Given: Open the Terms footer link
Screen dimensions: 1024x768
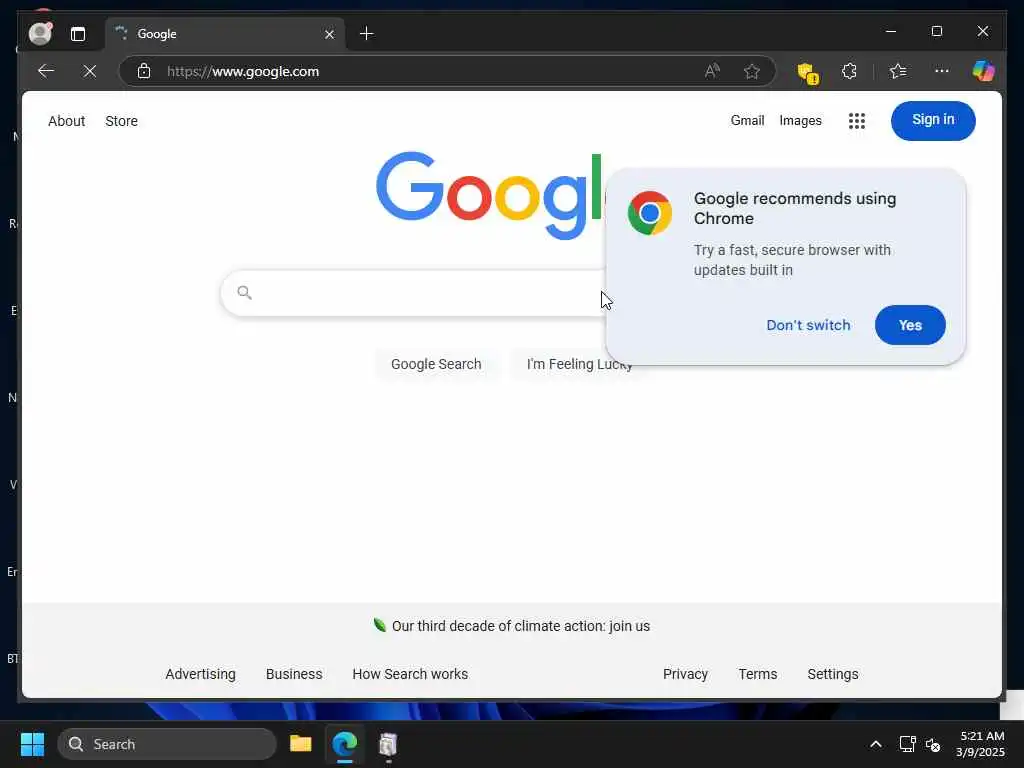Looking at the screenshot, I should pos(758,674).
